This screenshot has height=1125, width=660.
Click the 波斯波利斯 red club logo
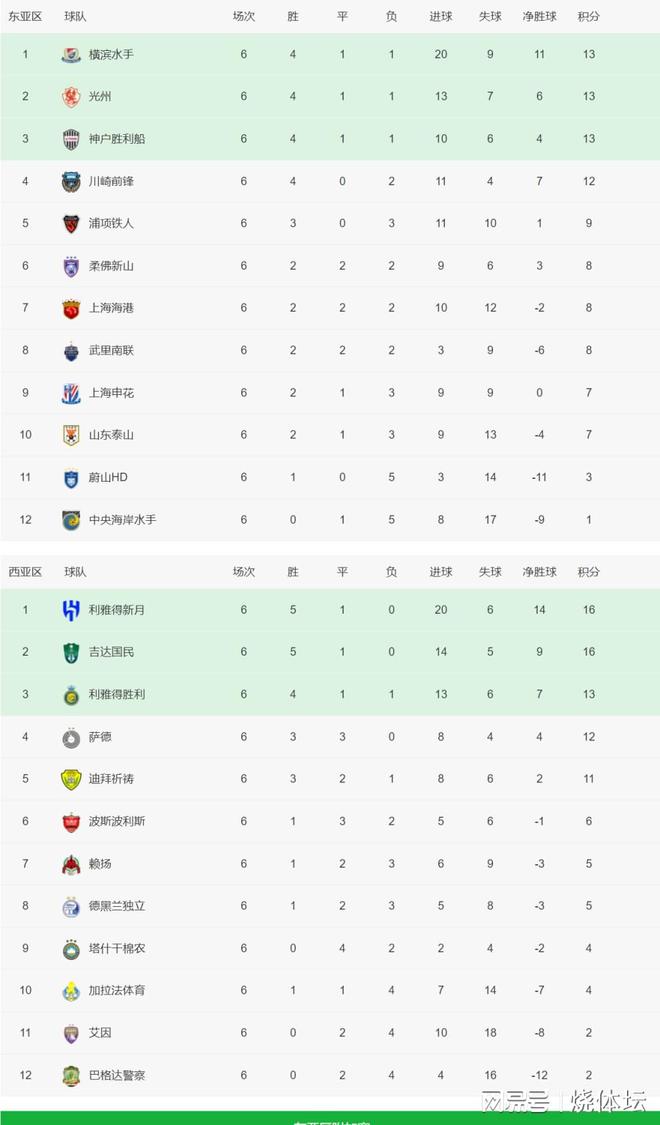71,822
